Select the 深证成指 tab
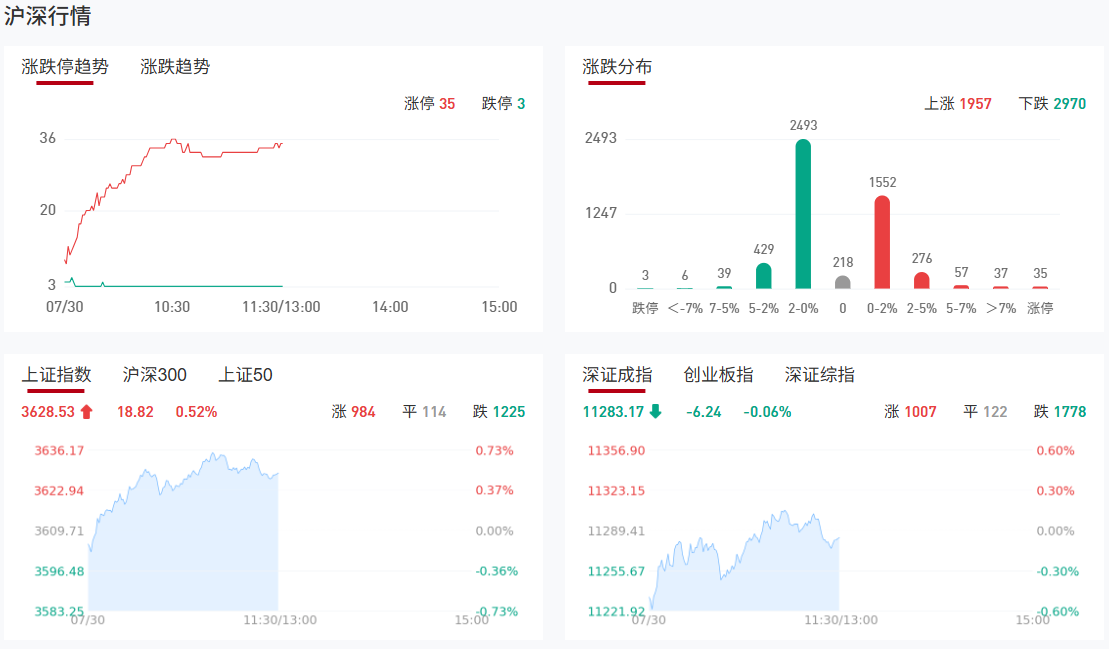This screenshot has width=1109, height=649. 617,375
